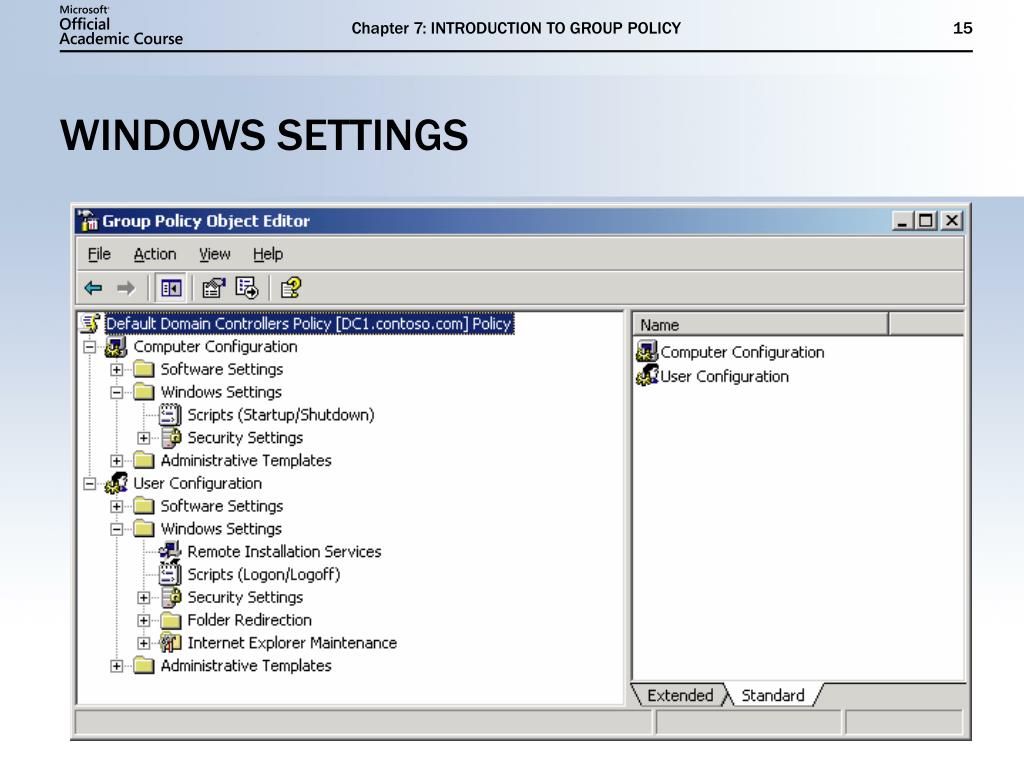Viewport: 1024px width, 768px height.
Task: Select the Computer Configuration tree label
Action: [216, 347]
